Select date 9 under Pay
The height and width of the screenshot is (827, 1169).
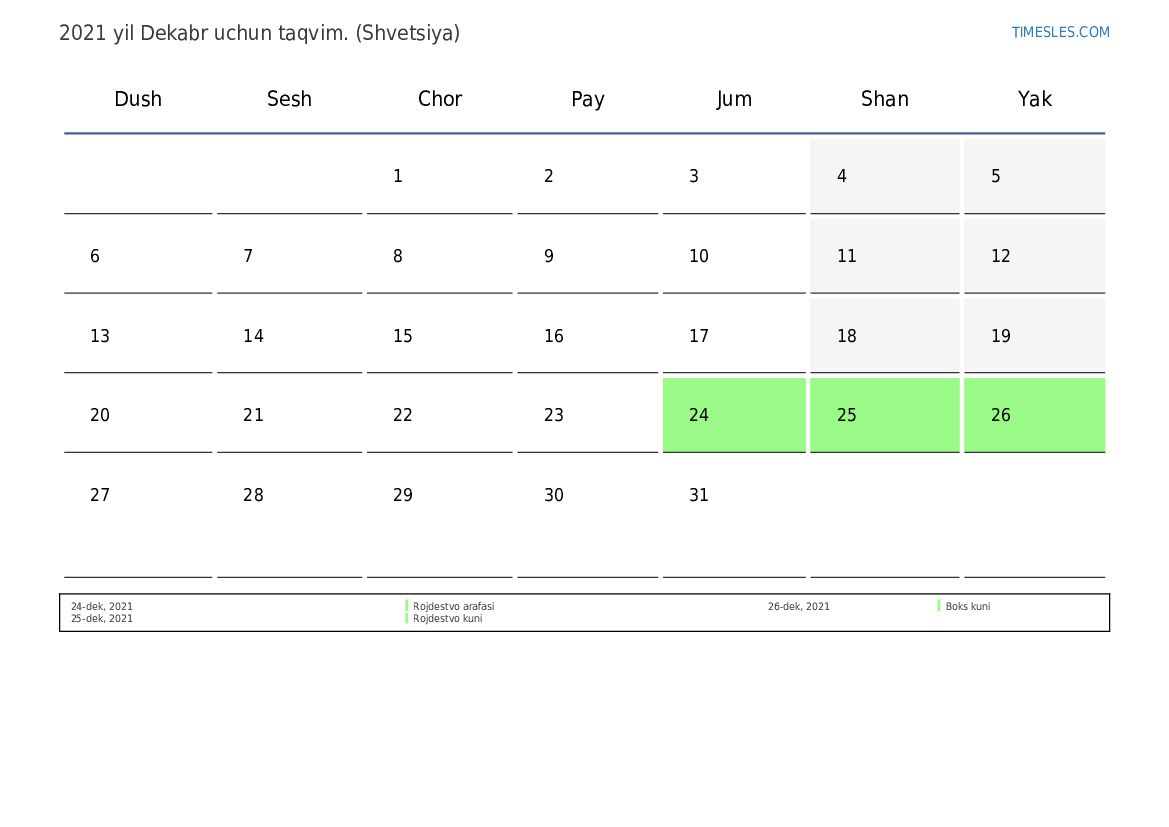[x=587, y=256]
